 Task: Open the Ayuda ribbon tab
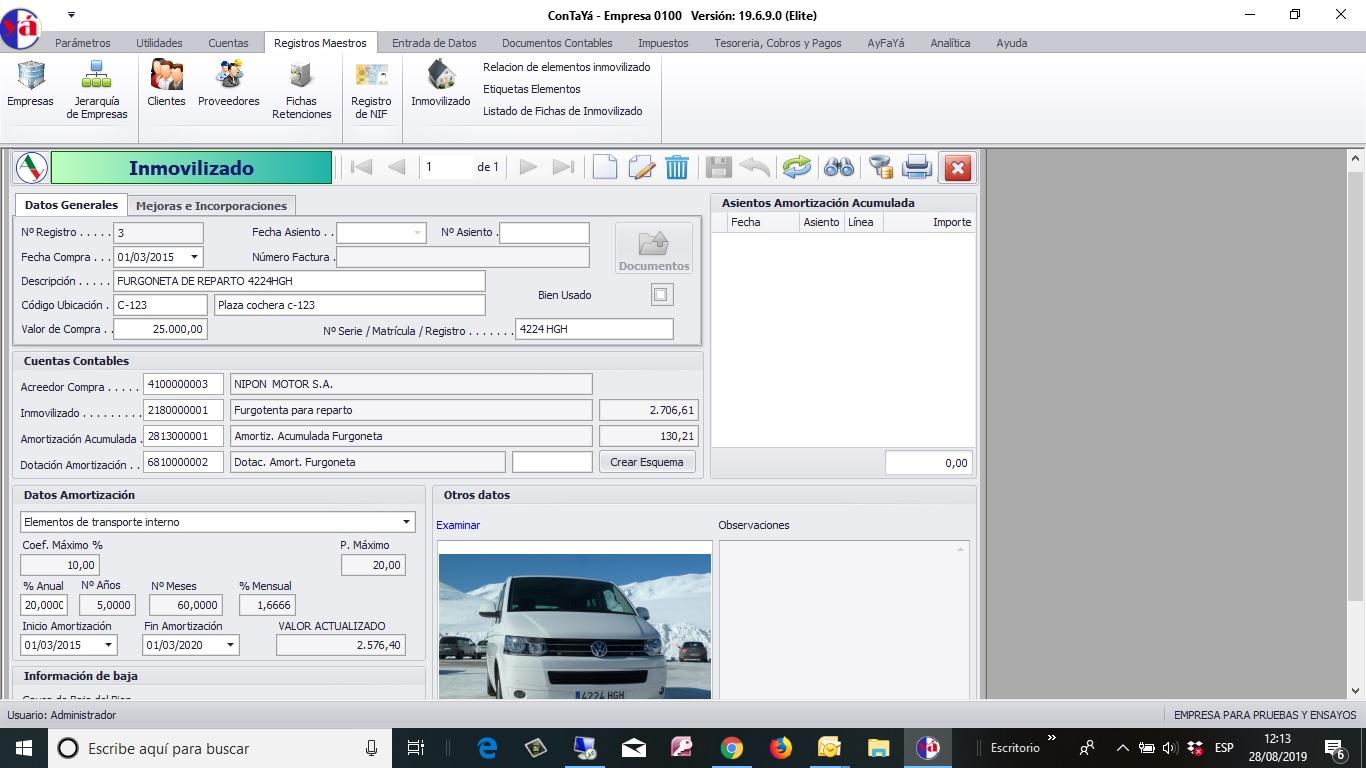pos(1012,43)
